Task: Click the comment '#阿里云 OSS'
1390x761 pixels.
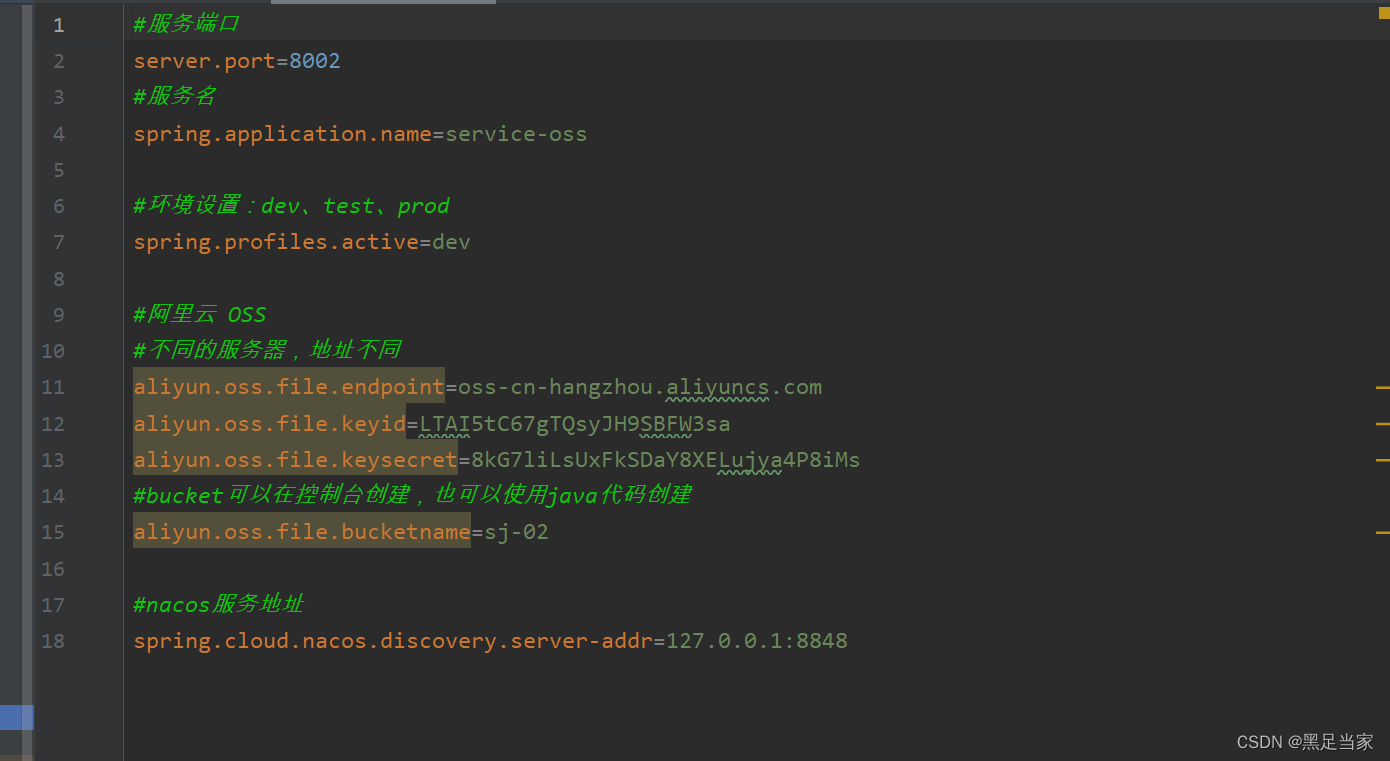Action: [200, 315]
